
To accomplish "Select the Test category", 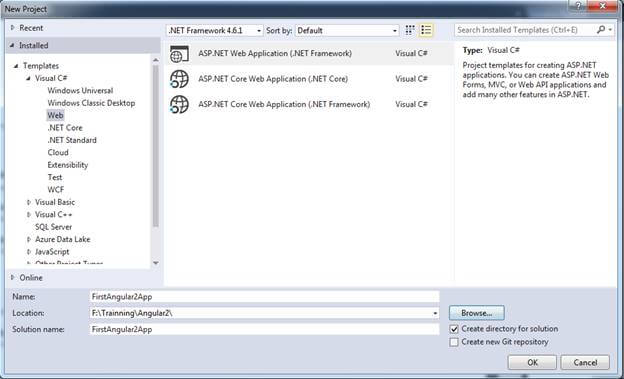I will [x=55, y=177].
